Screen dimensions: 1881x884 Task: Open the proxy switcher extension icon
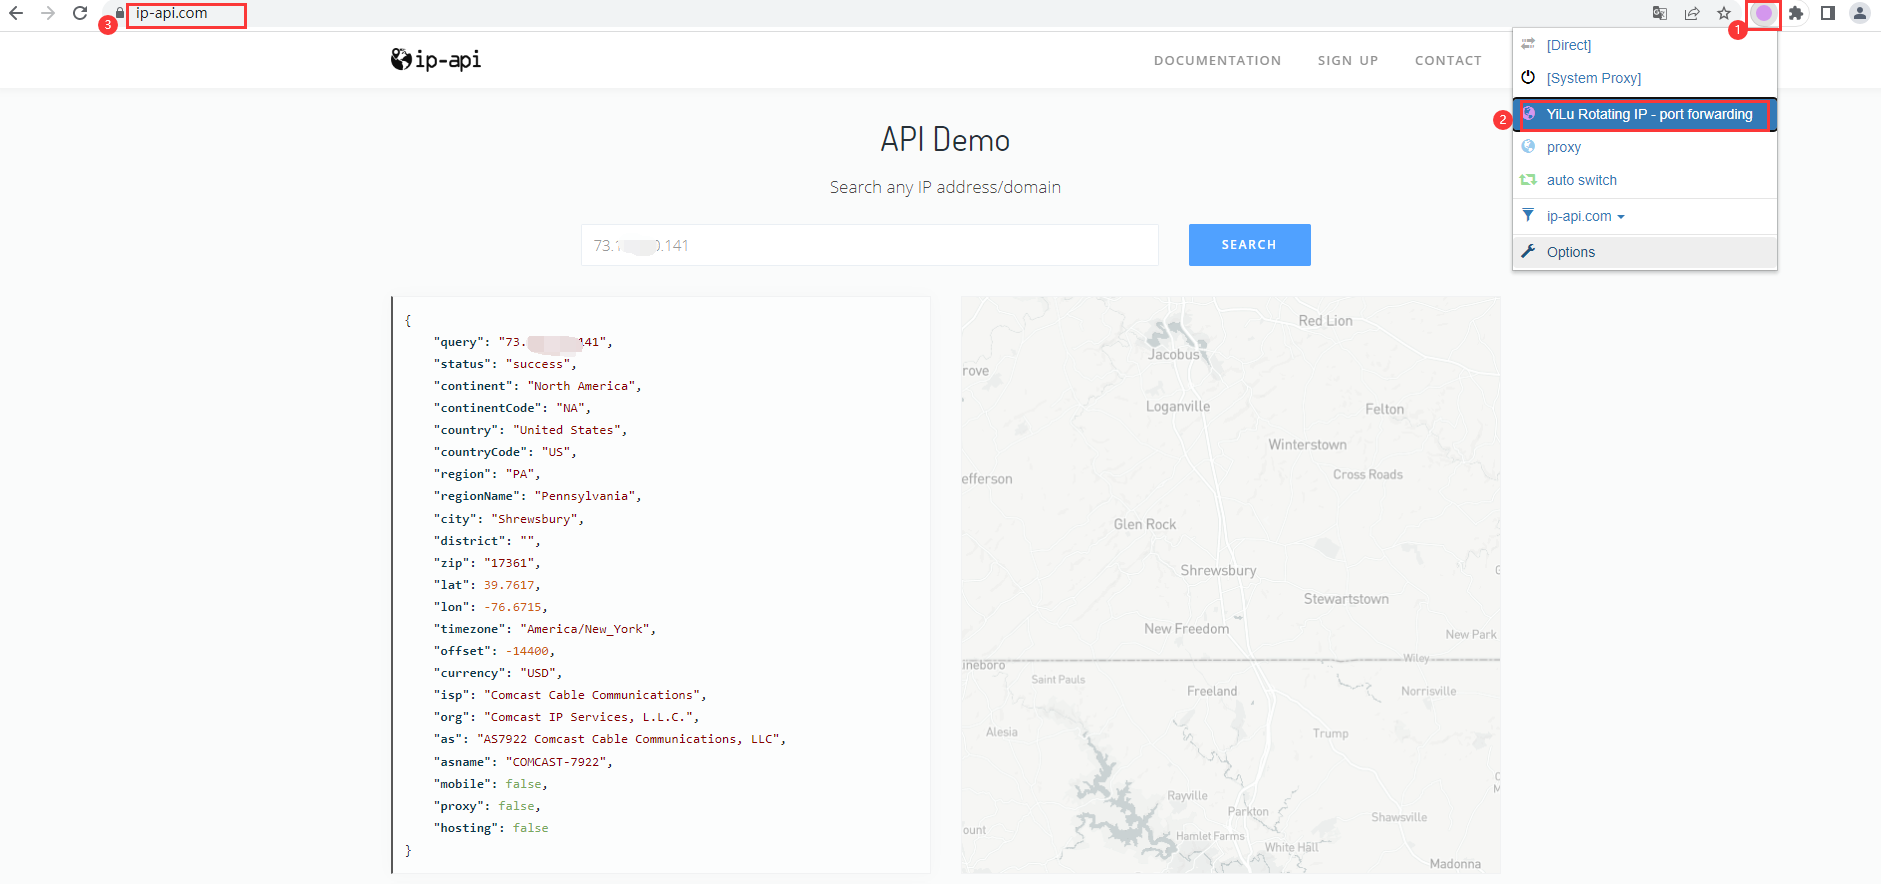1764,13
